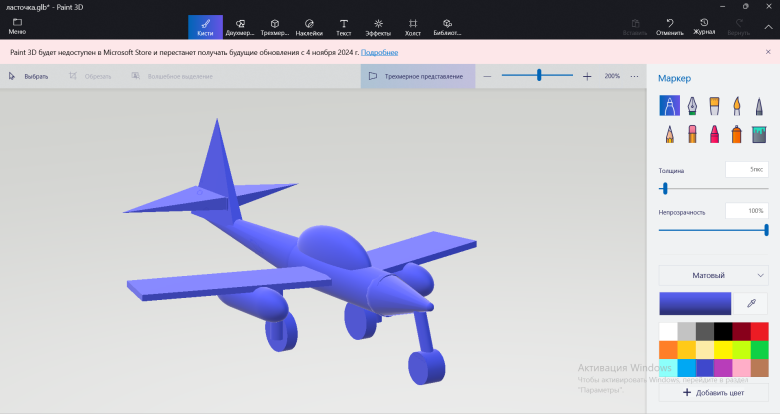
Task: Open the more options ellipsis menu
Action: point(634,76)
